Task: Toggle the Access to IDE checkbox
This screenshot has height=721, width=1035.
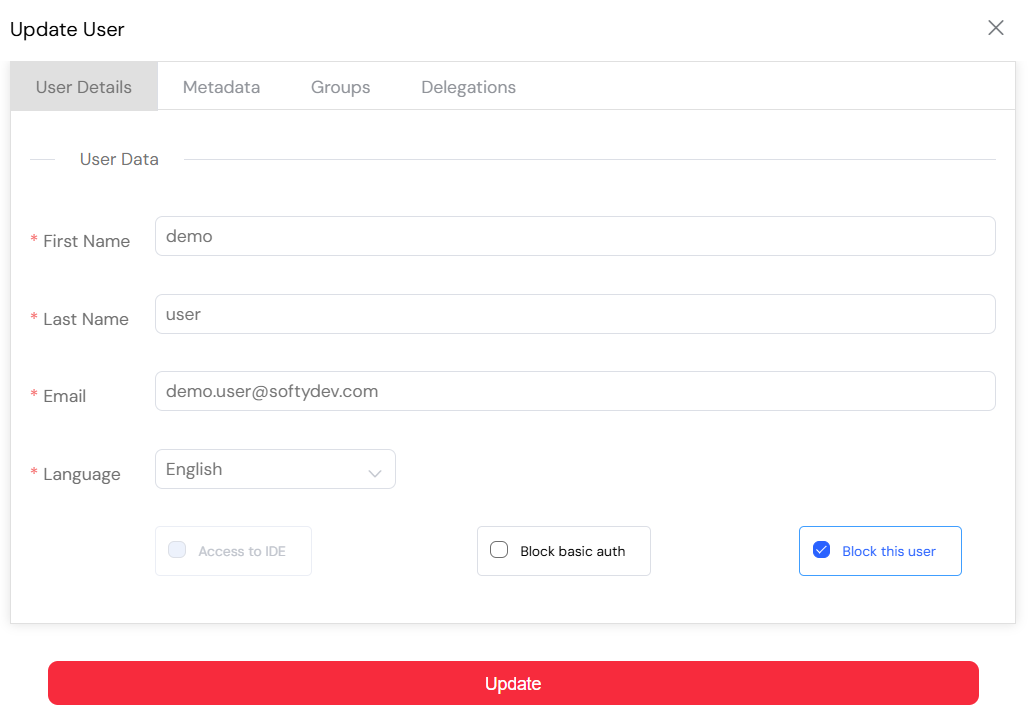Action: 177,550
